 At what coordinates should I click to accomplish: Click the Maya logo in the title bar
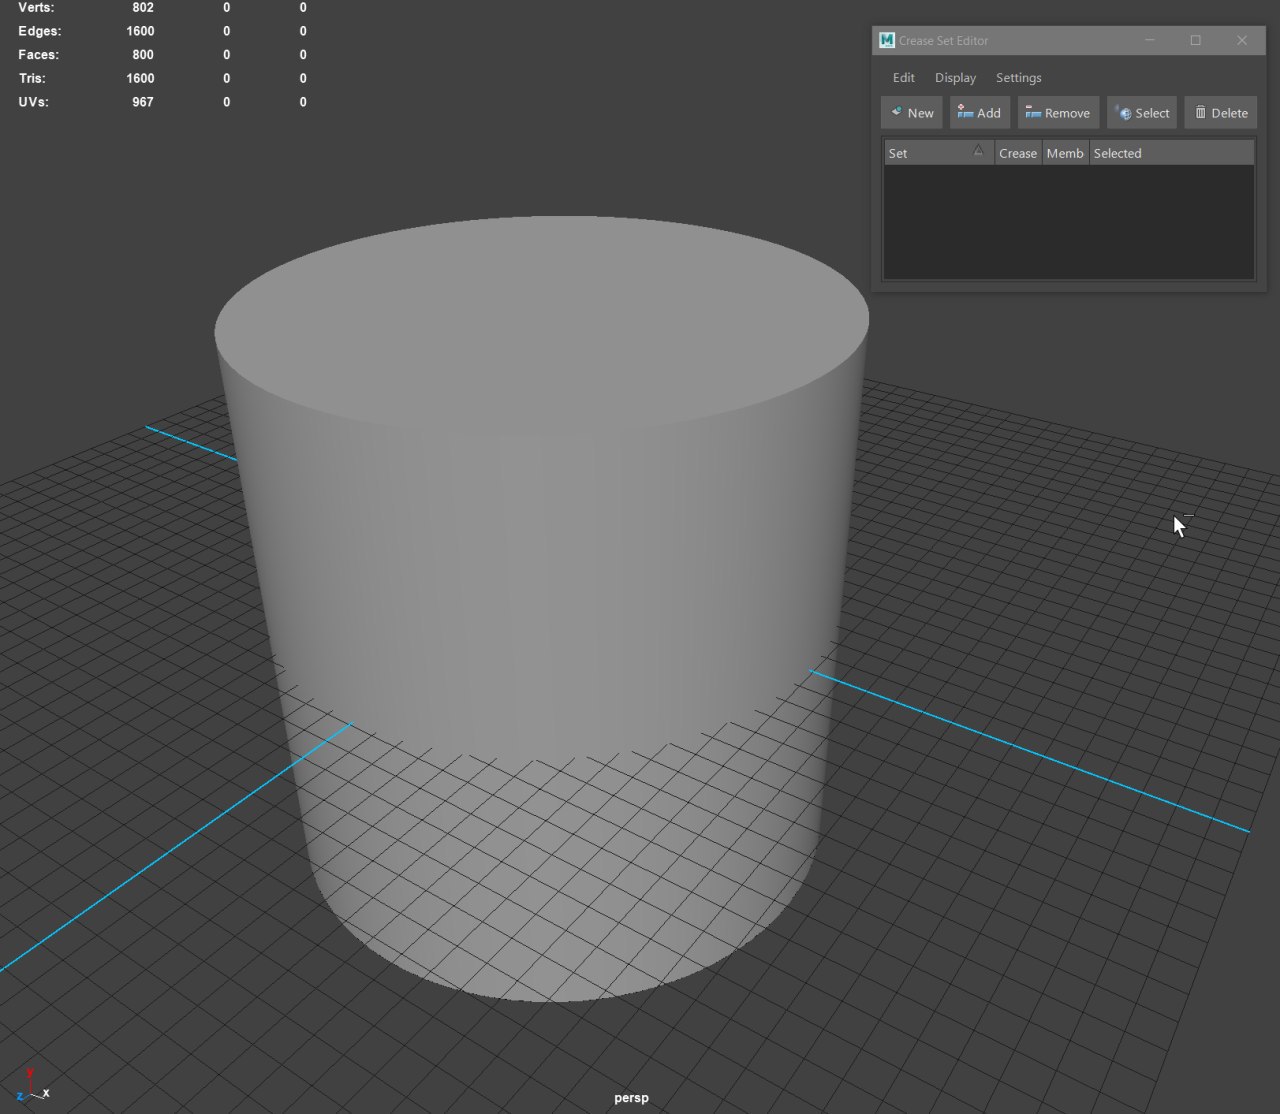point(886,40)
